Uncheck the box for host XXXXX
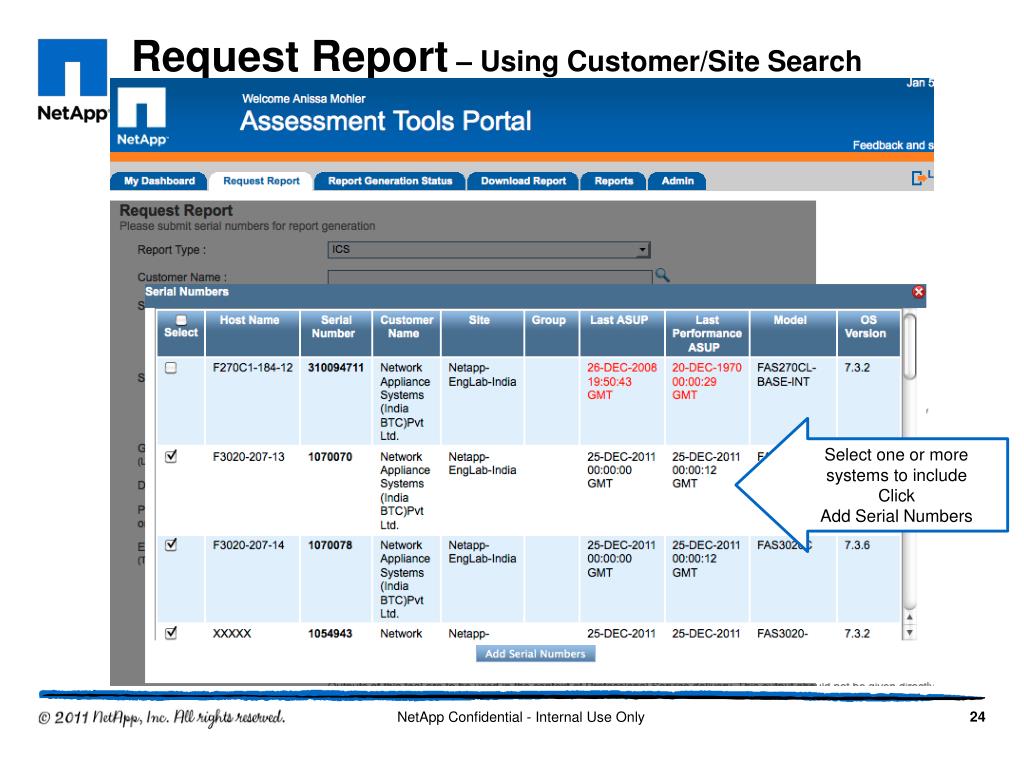Screen dimensions: 1024x768 [x=171, y=633]
